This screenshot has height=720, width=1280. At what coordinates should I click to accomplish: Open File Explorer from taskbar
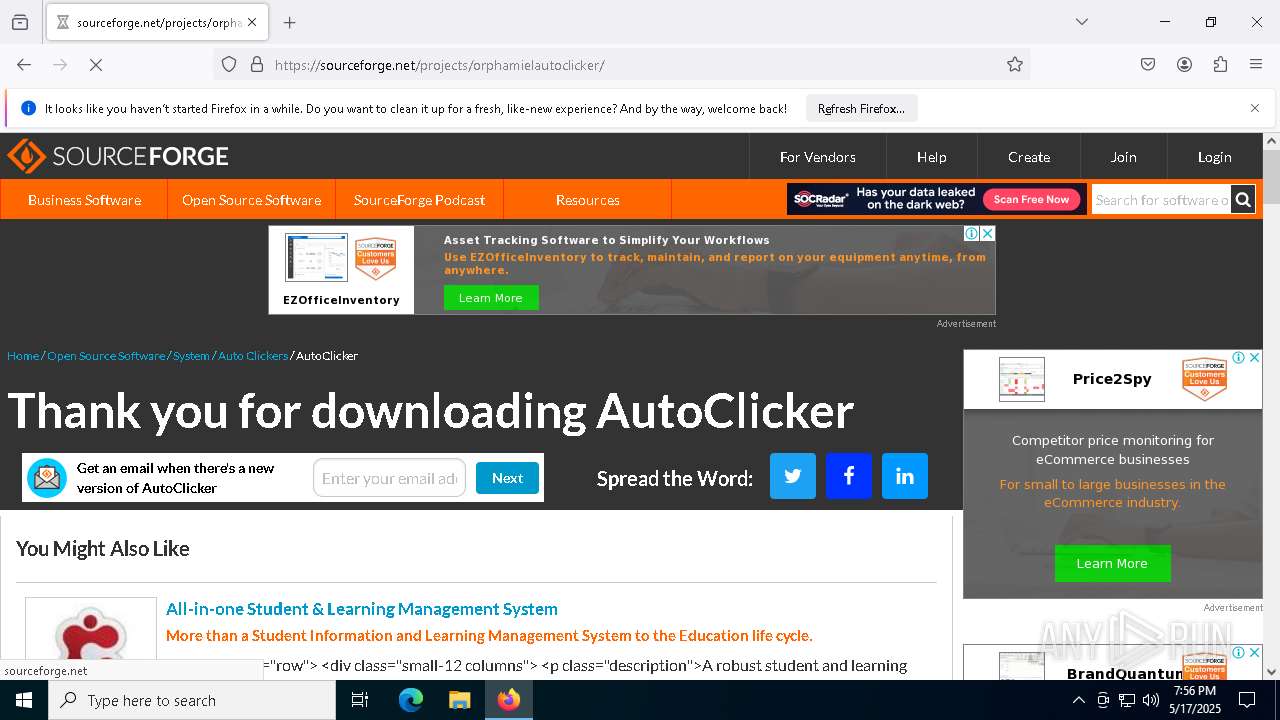point(459,700)
